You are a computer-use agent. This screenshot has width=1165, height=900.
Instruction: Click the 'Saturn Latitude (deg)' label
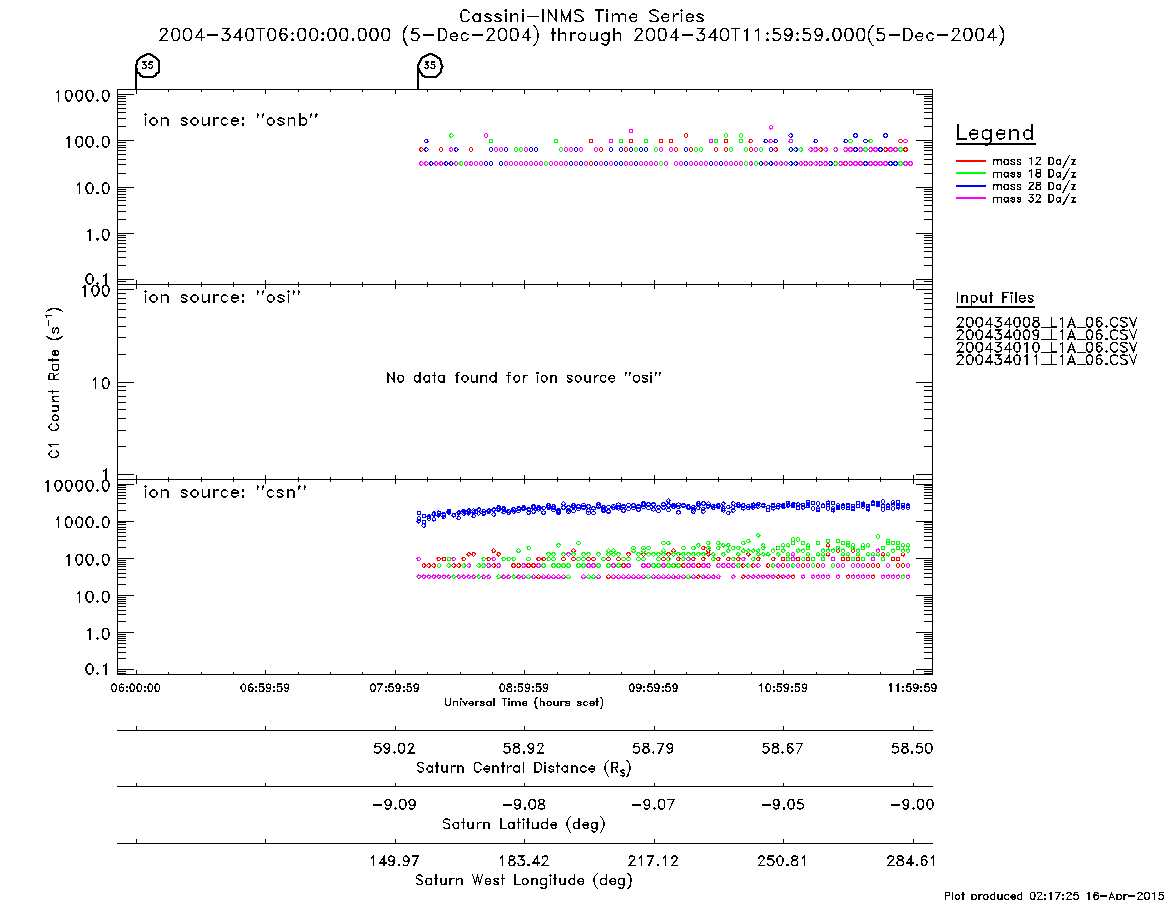tap(524, 824)
